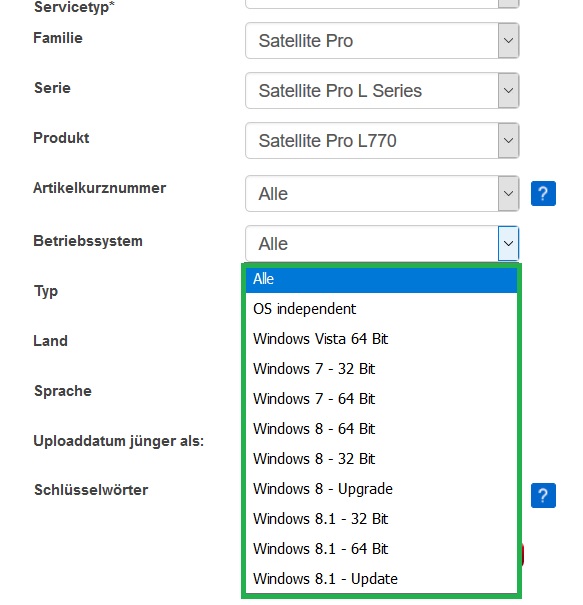Choose Windows 8 - 32 Bit
This screenshot has width=583, height=605.
[x=381, y=459]
